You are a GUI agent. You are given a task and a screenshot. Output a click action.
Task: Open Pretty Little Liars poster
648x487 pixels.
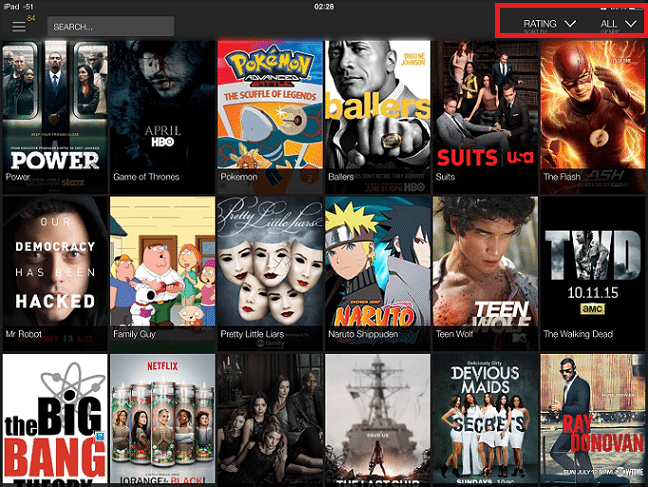(x=270, y=274)
